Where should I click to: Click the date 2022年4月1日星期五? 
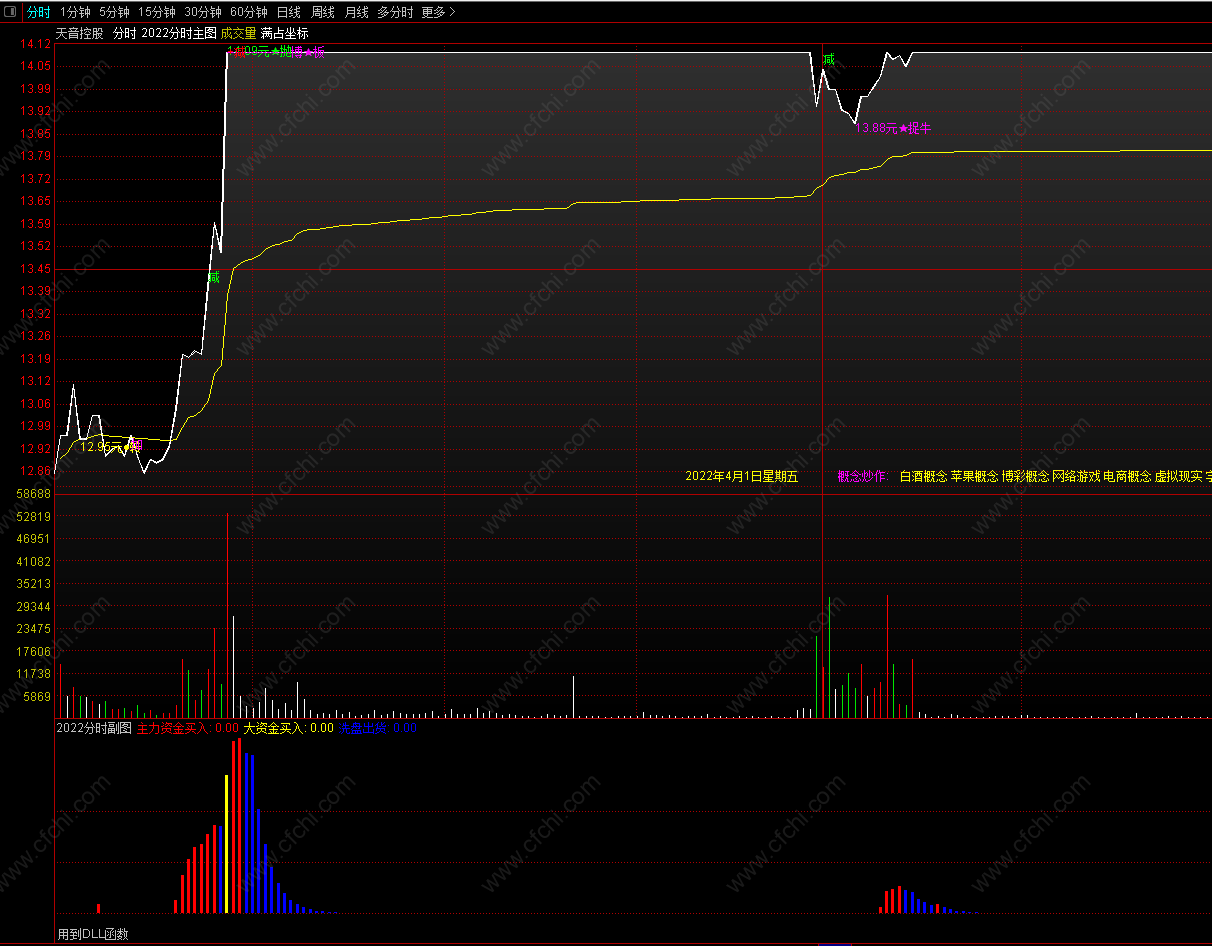[x=742, y=476]
